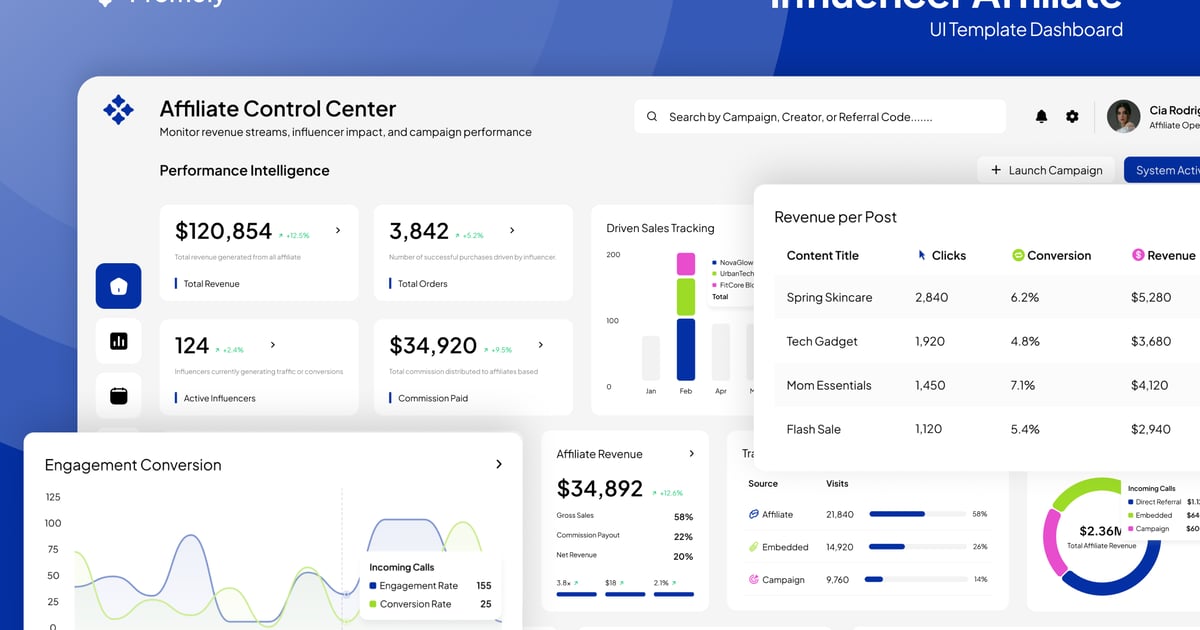Click the blue Feb bar in chart
1200x630 pixels.
click(x=685, y=350)
